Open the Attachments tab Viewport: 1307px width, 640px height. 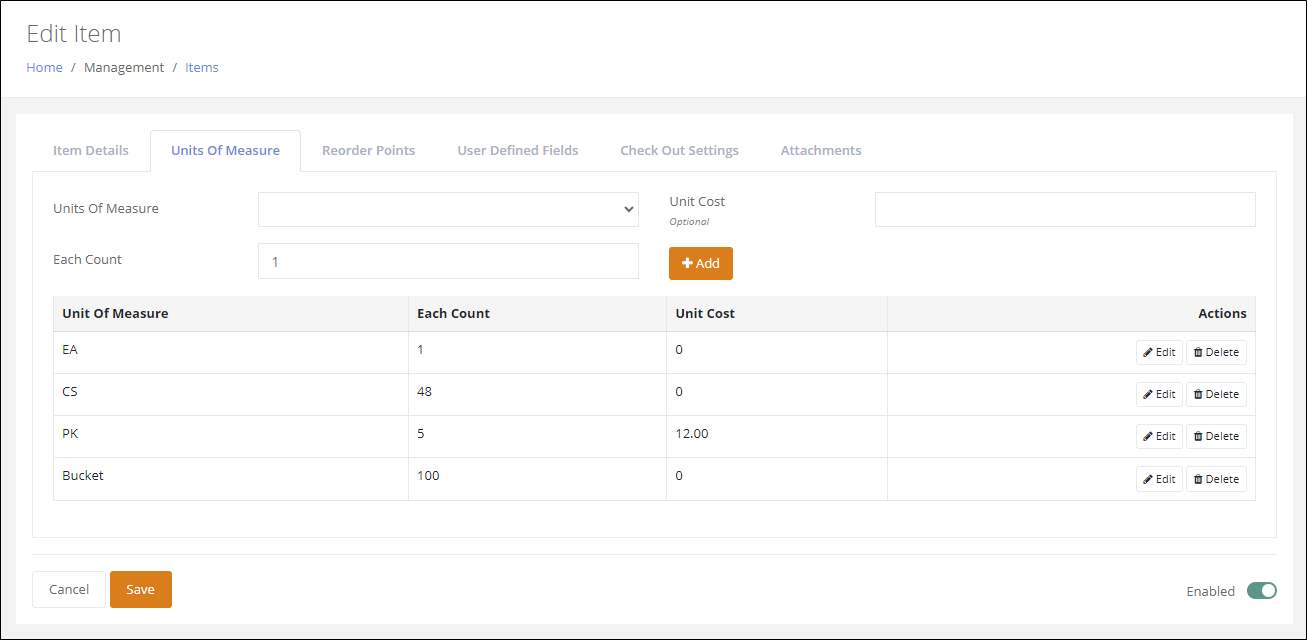[821, 150]
